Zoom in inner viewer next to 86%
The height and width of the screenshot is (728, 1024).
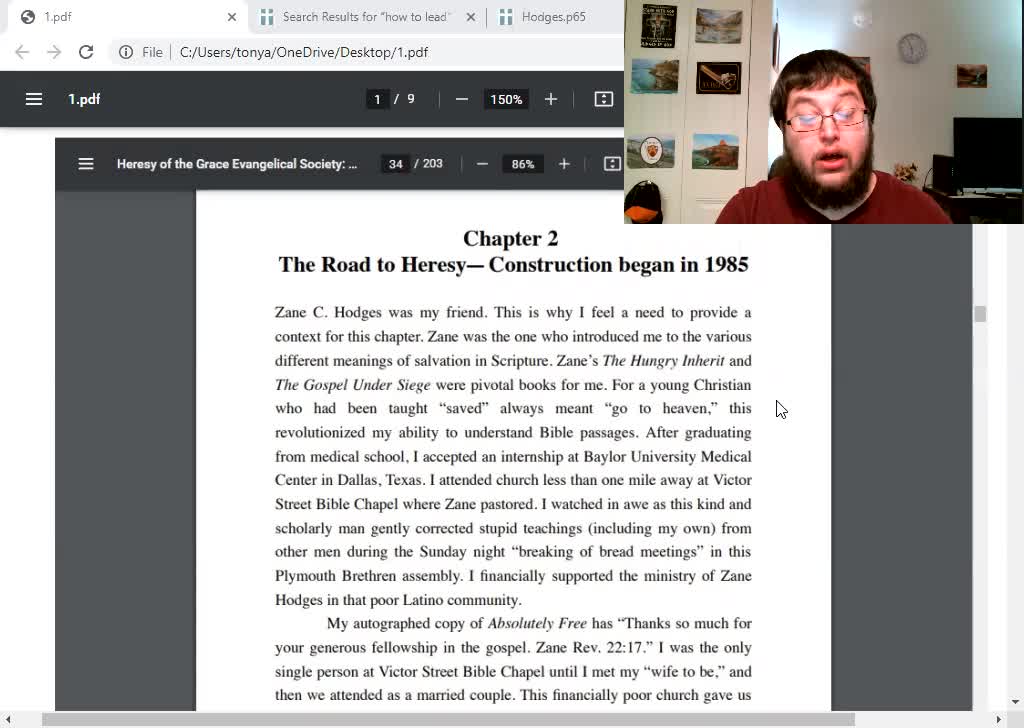pyautogui.click(x=564, y=164)
